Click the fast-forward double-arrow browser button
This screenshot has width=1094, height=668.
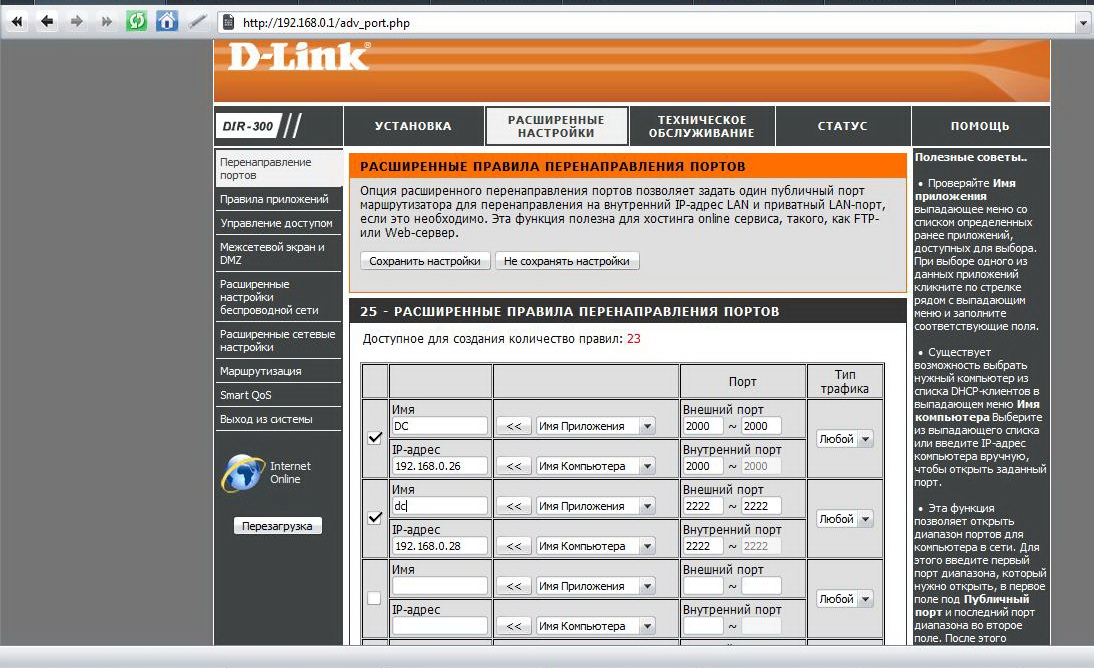(106, 21)
